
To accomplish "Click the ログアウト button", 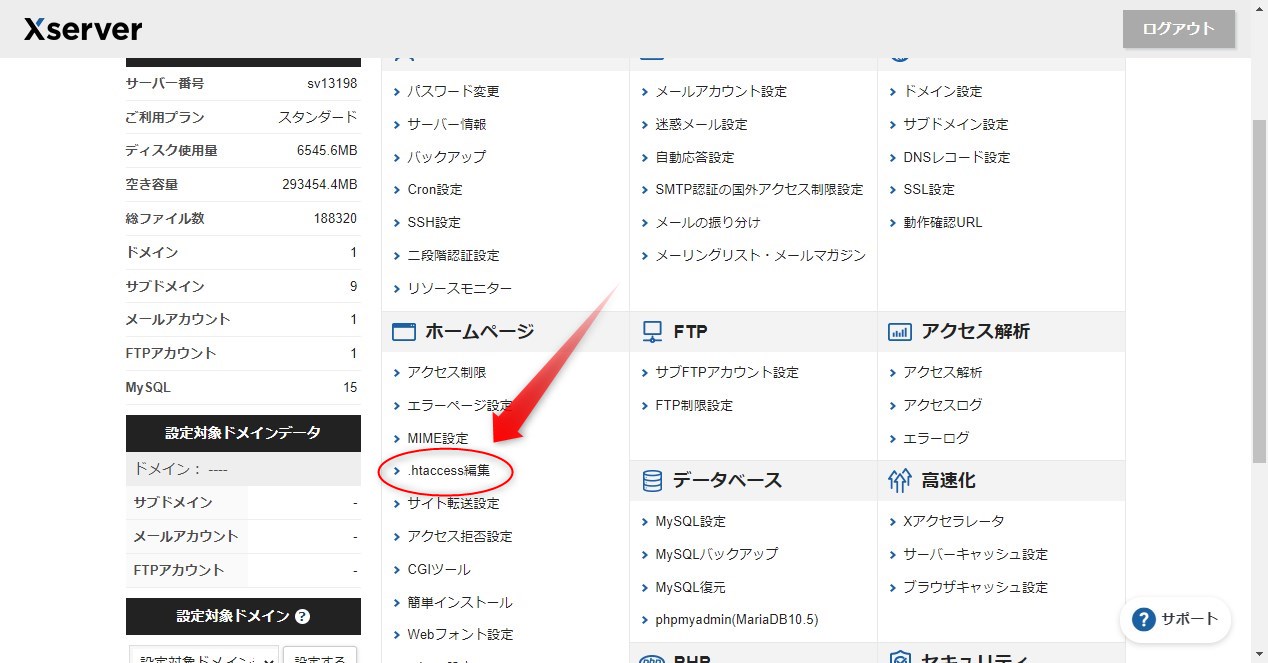I will click(x=1178, y=29).
